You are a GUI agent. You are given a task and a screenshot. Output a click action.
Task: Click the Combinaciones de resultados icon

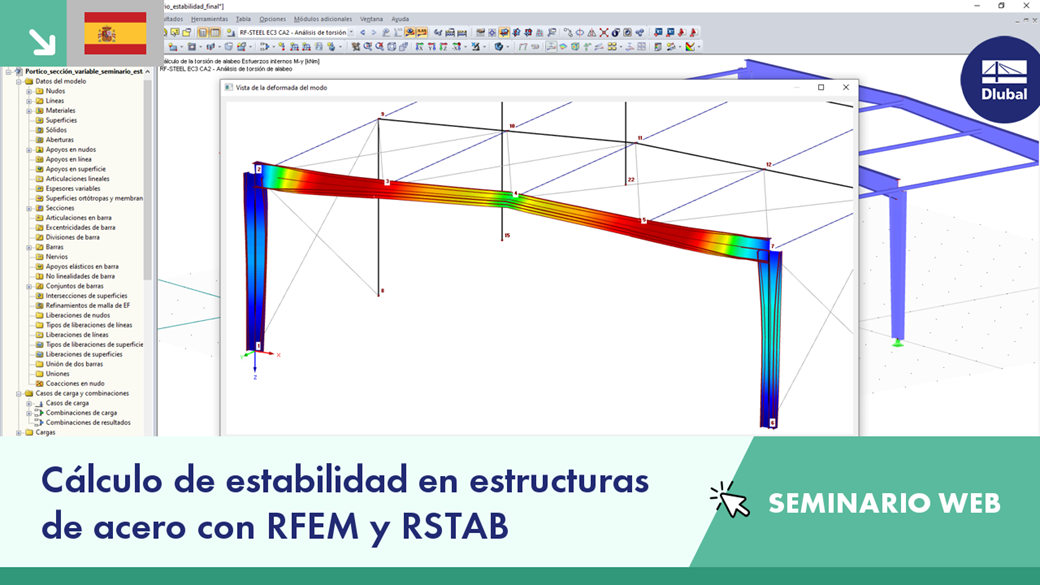click(x=39, y=422)
